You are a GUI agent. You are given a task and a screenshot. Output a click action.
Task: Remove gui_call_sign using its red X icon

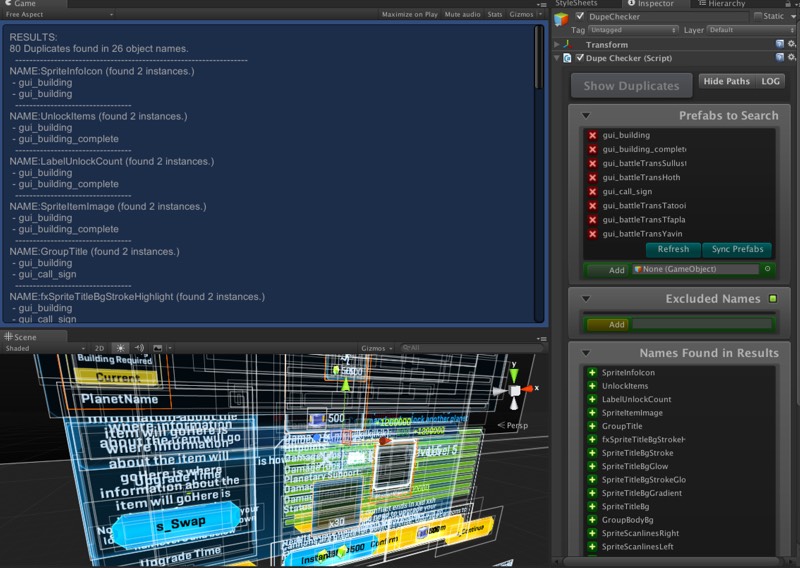pos(592,191)
